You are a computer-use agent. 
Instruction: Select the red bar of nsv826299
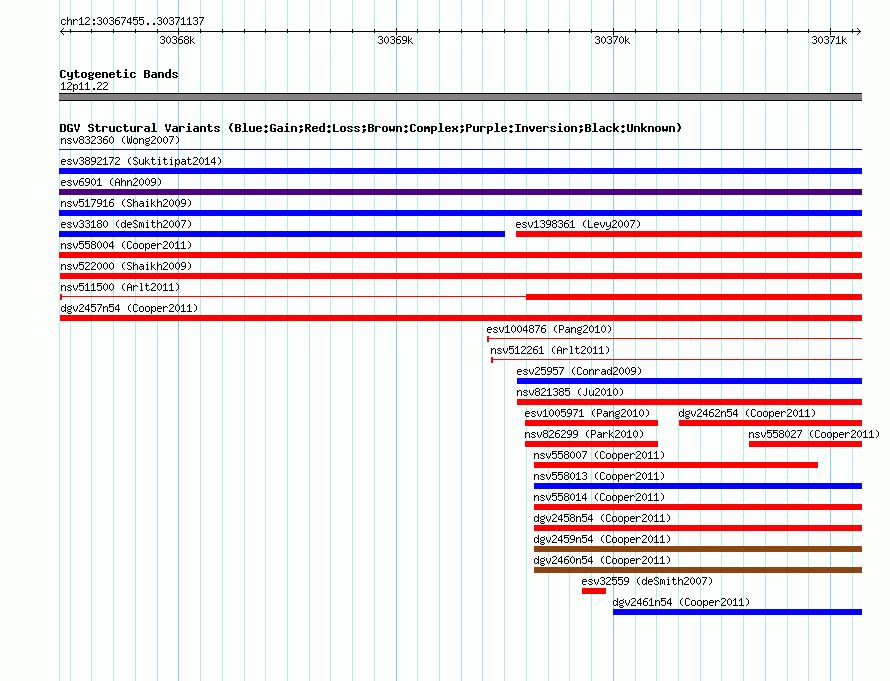[x=591, y=444]
